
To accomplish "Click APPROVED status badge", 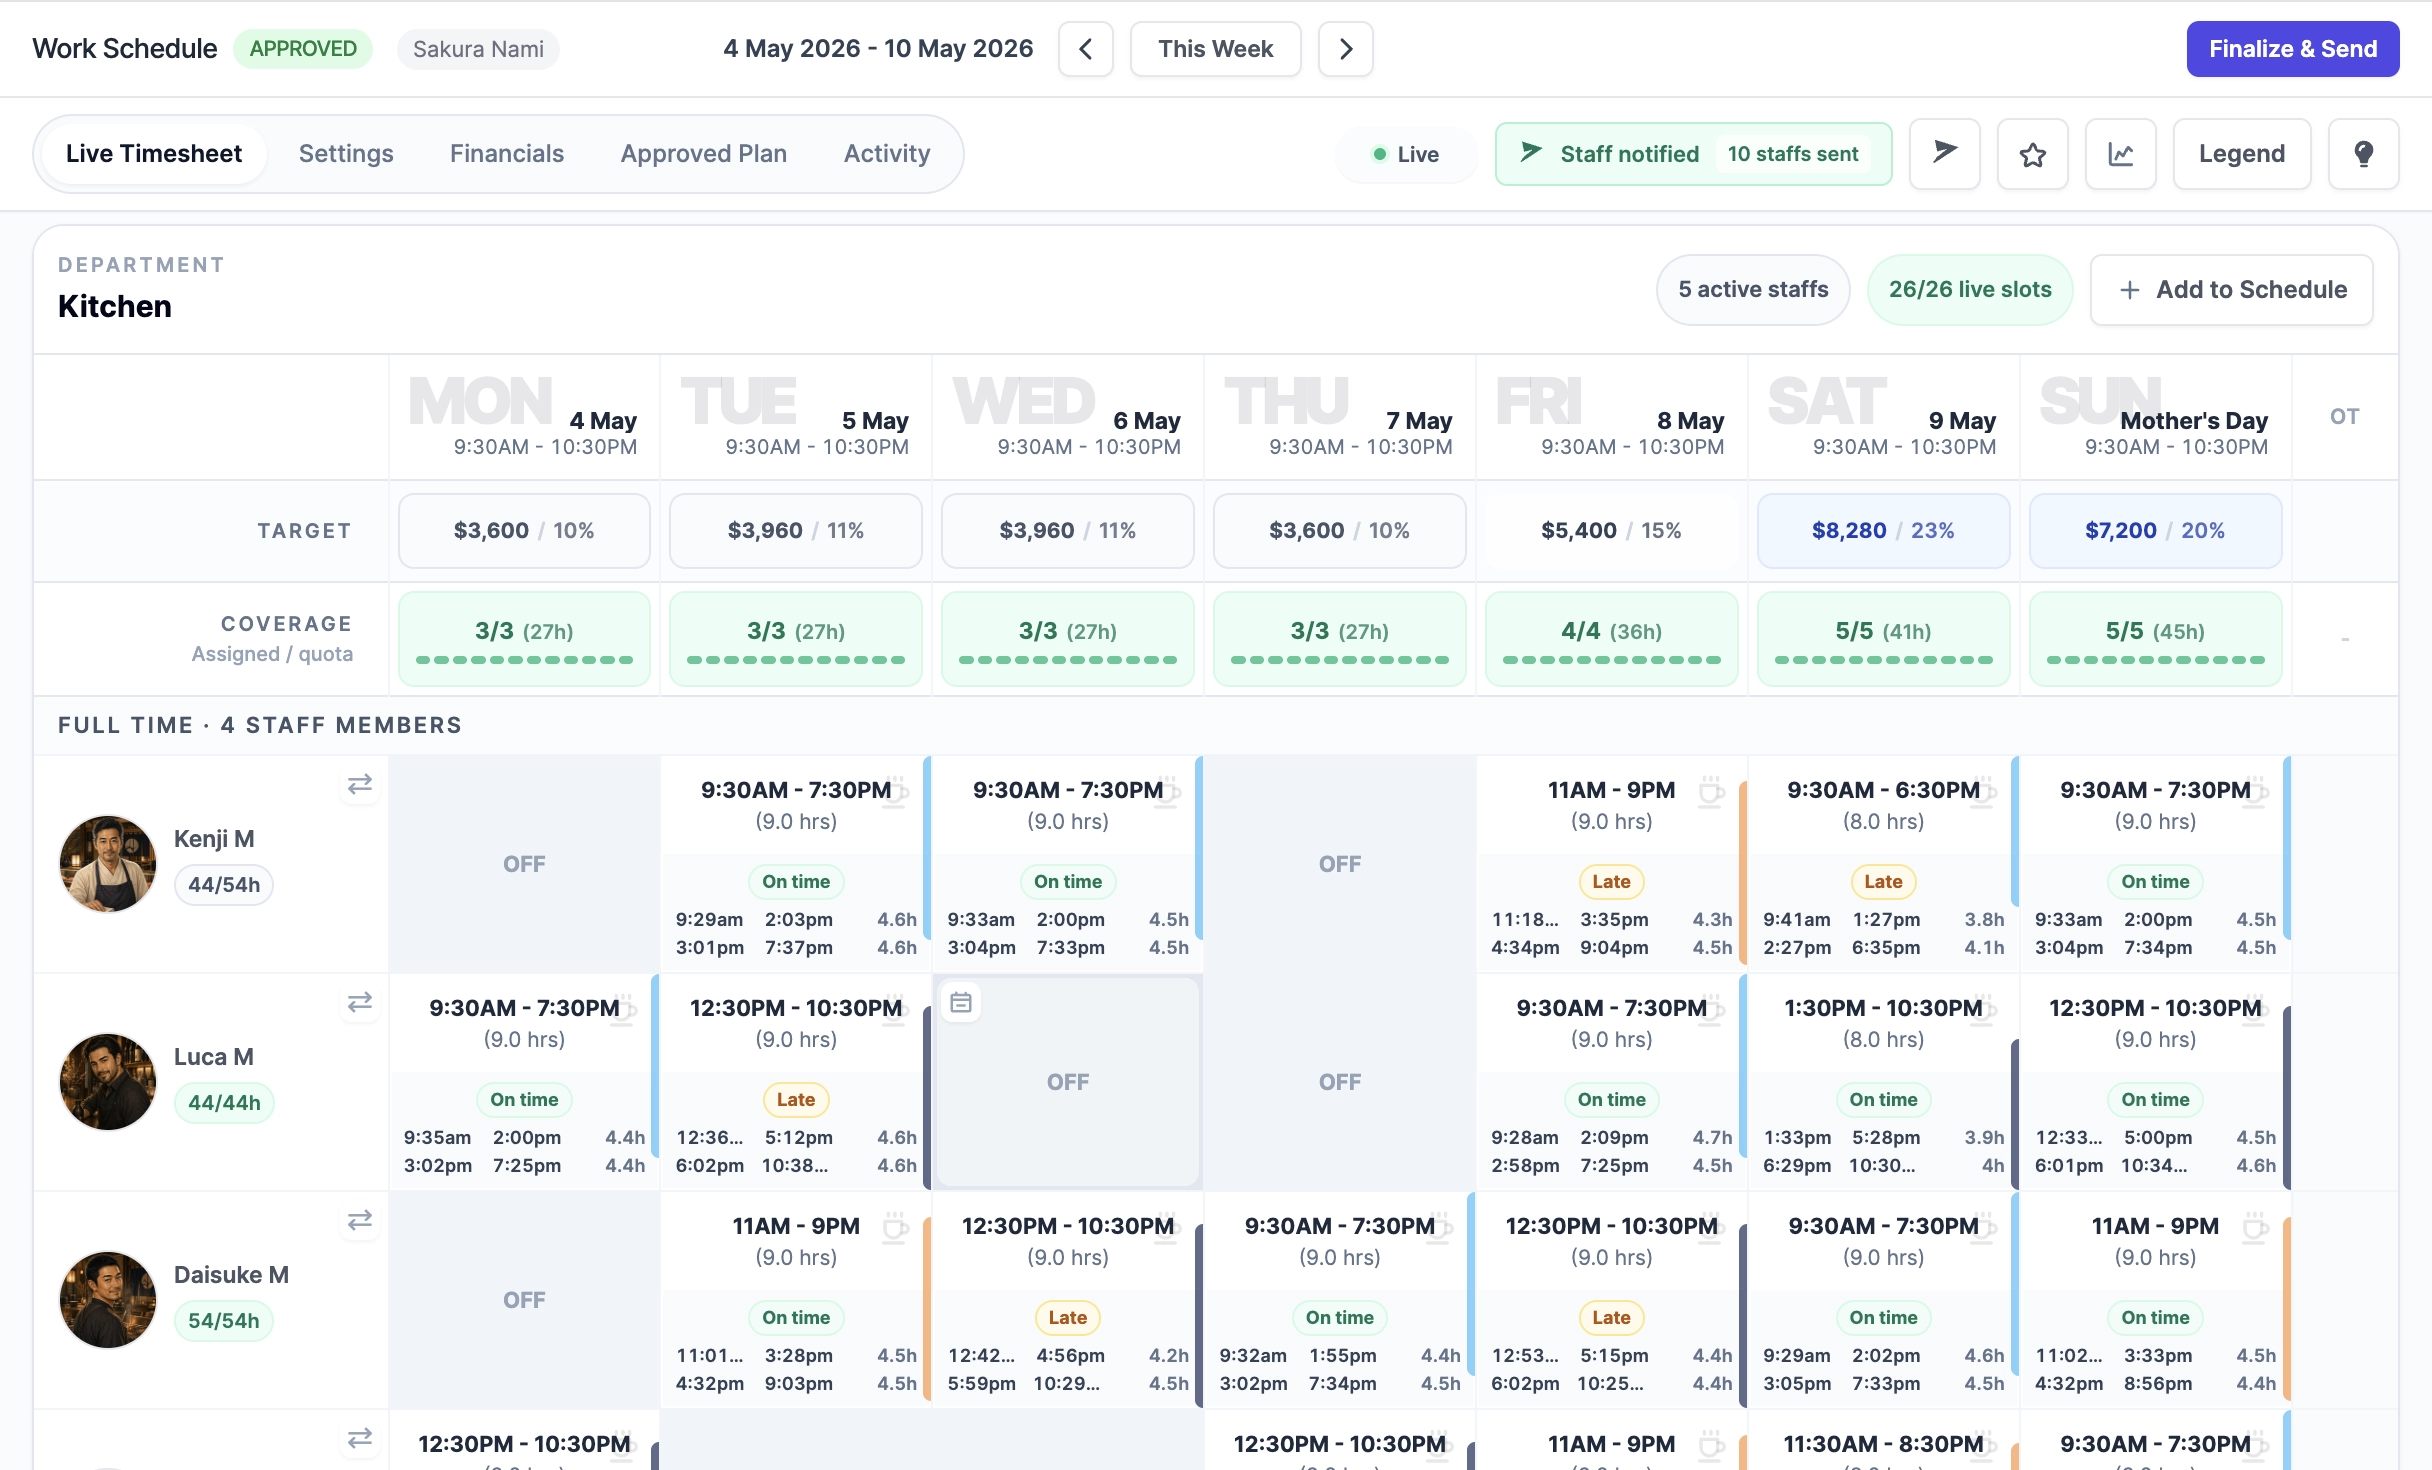I will click(x=303, y=49).
